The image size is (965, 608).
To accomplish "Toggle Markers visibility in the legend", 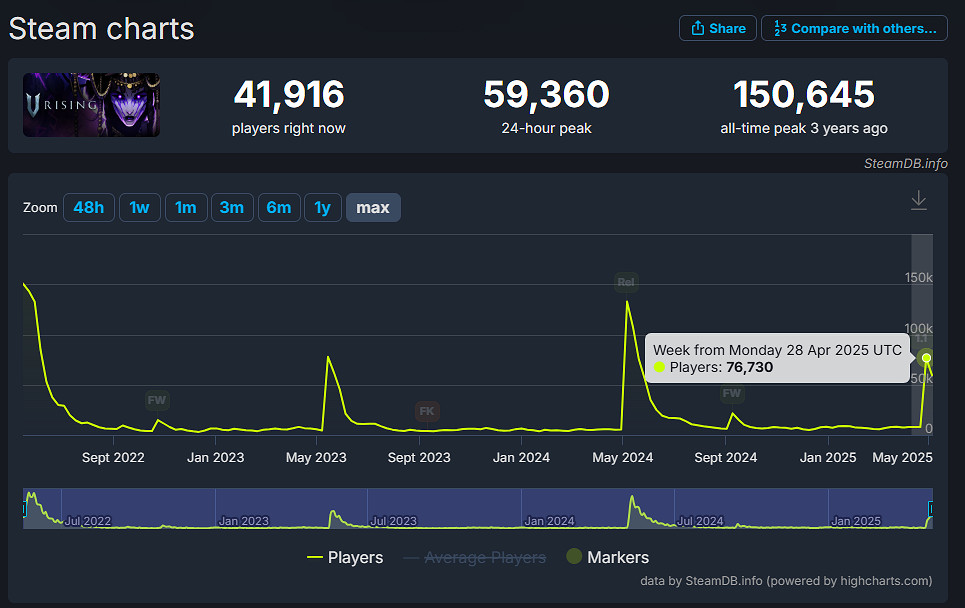I will click(607, 557).
